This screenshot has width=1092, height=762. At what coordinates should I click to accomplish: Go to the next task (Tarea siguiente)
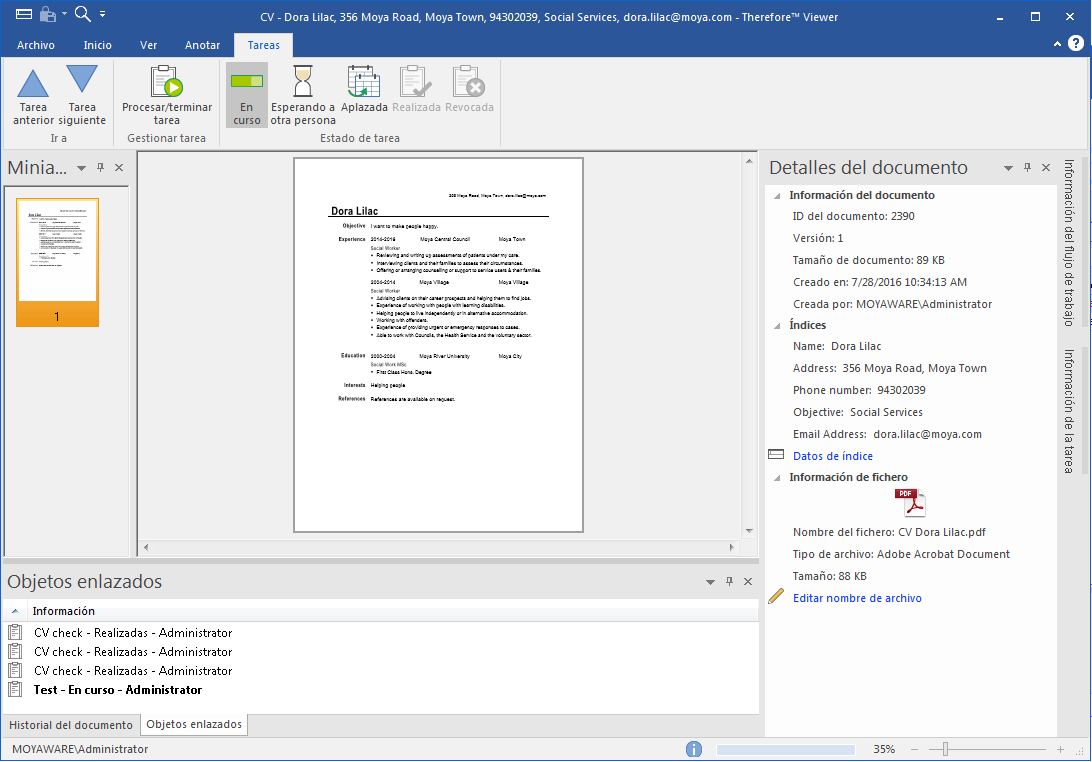pos(82,96)
